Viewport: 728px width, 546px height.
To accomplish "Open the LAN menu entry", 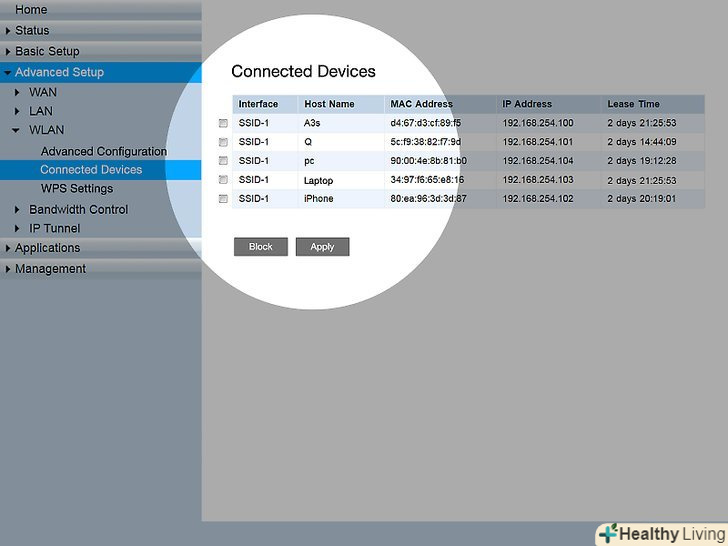I will tap(41, 111).
